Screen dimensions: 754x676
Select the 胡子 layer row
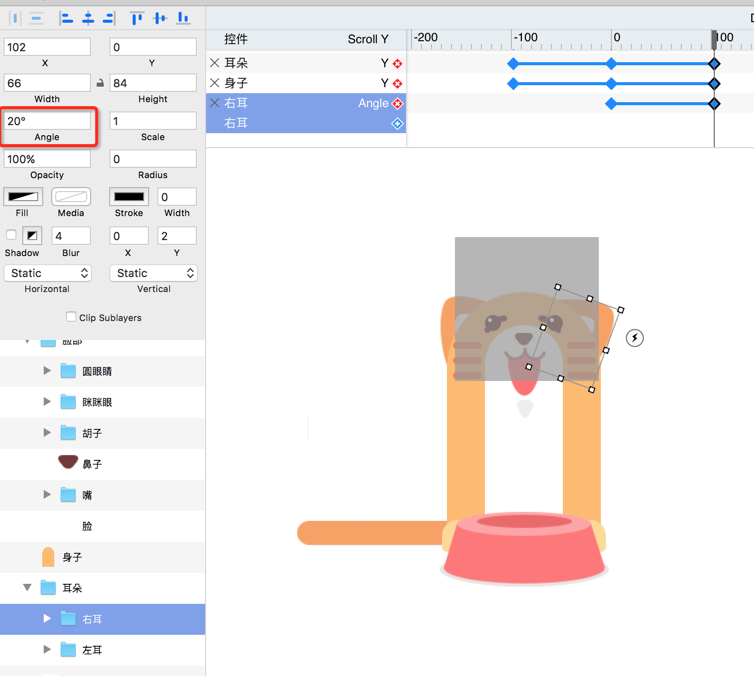[x=102, y=433]
